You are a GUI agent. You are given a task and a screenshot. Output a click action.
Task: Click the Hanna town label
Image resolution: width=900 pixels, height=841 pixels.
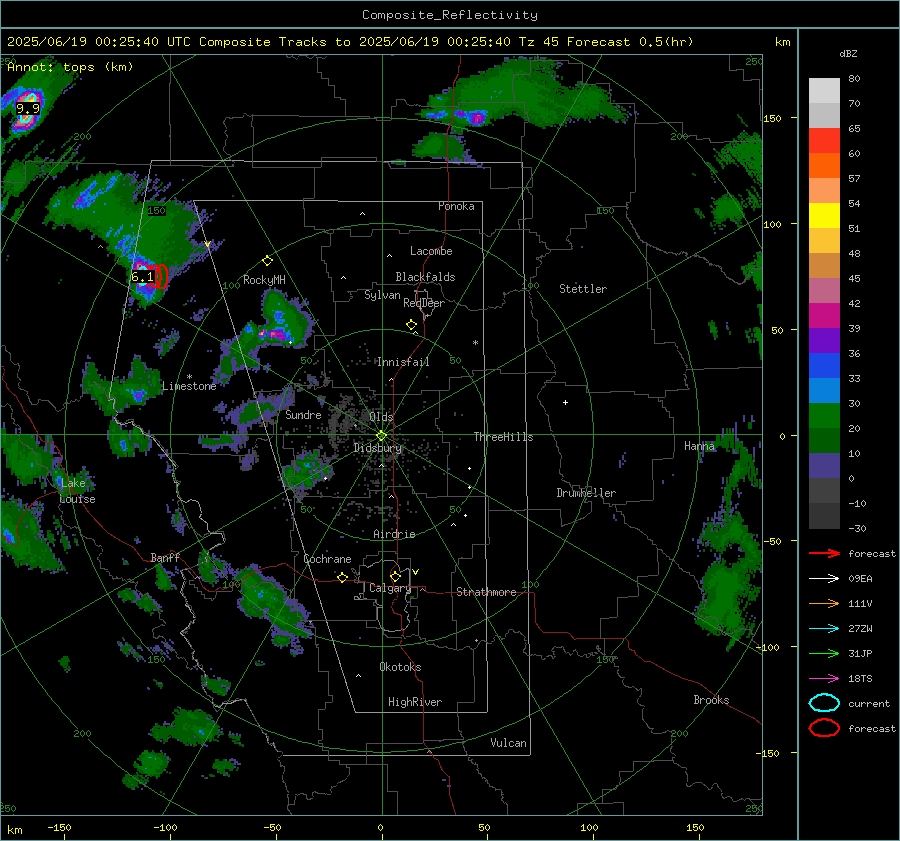699,445
